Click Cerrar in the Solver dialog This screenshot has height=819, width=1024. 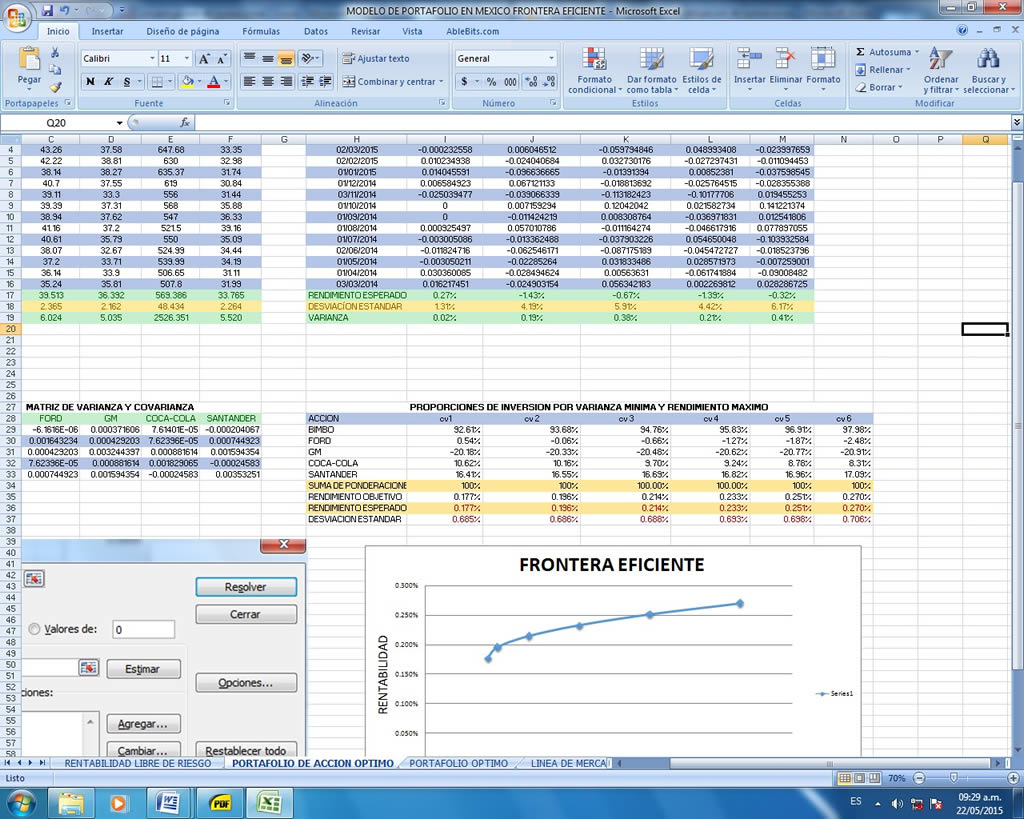click(246, 615)
